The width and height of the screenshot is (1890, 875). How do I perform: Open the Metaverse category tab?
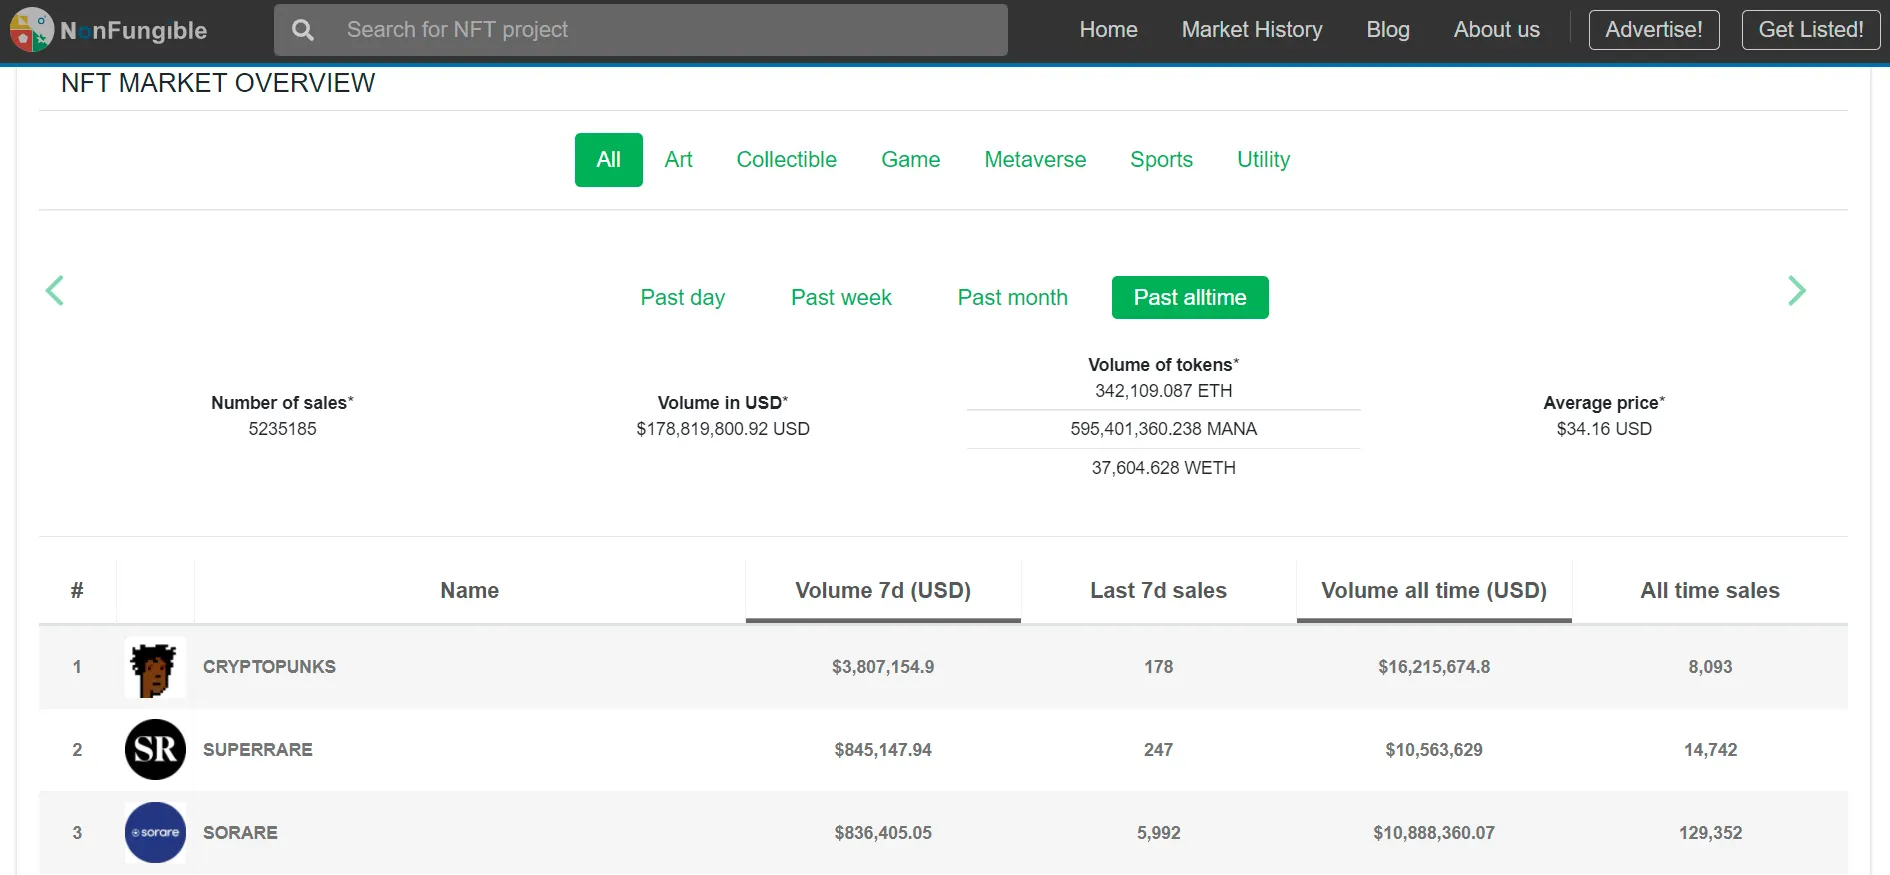1035,160
